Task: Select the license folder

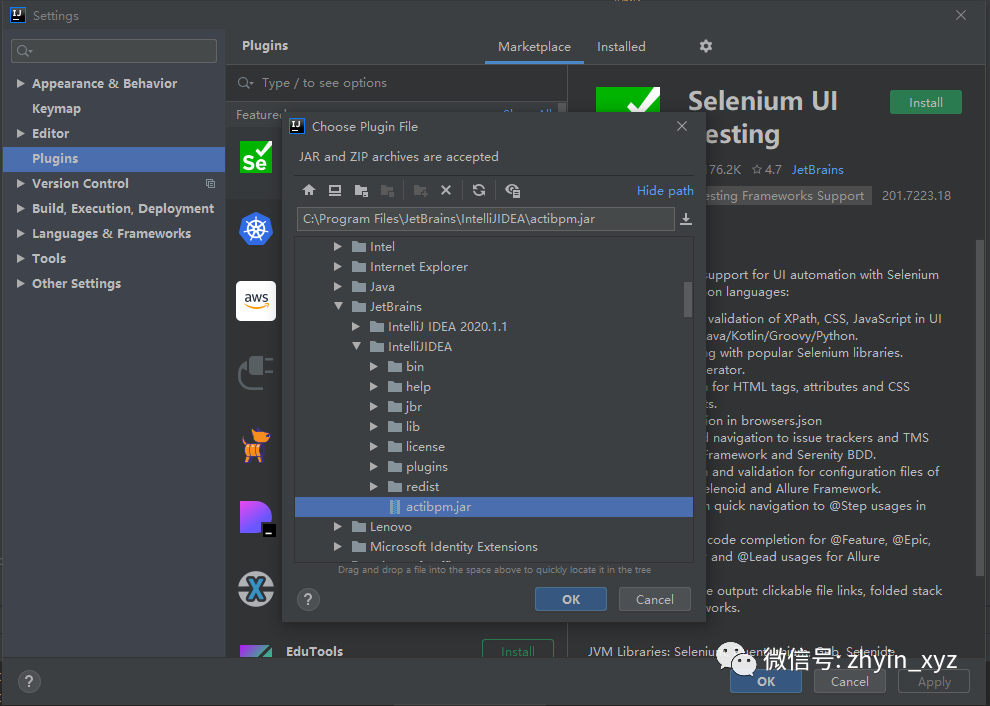Action: coord(425,446)
